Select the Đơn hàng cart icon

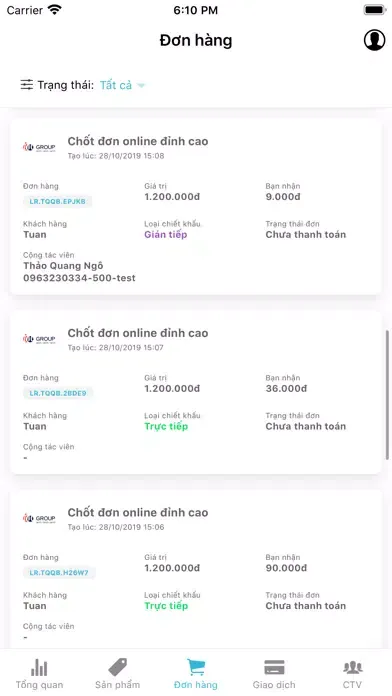pyautogui.click(x=196, y=667)
